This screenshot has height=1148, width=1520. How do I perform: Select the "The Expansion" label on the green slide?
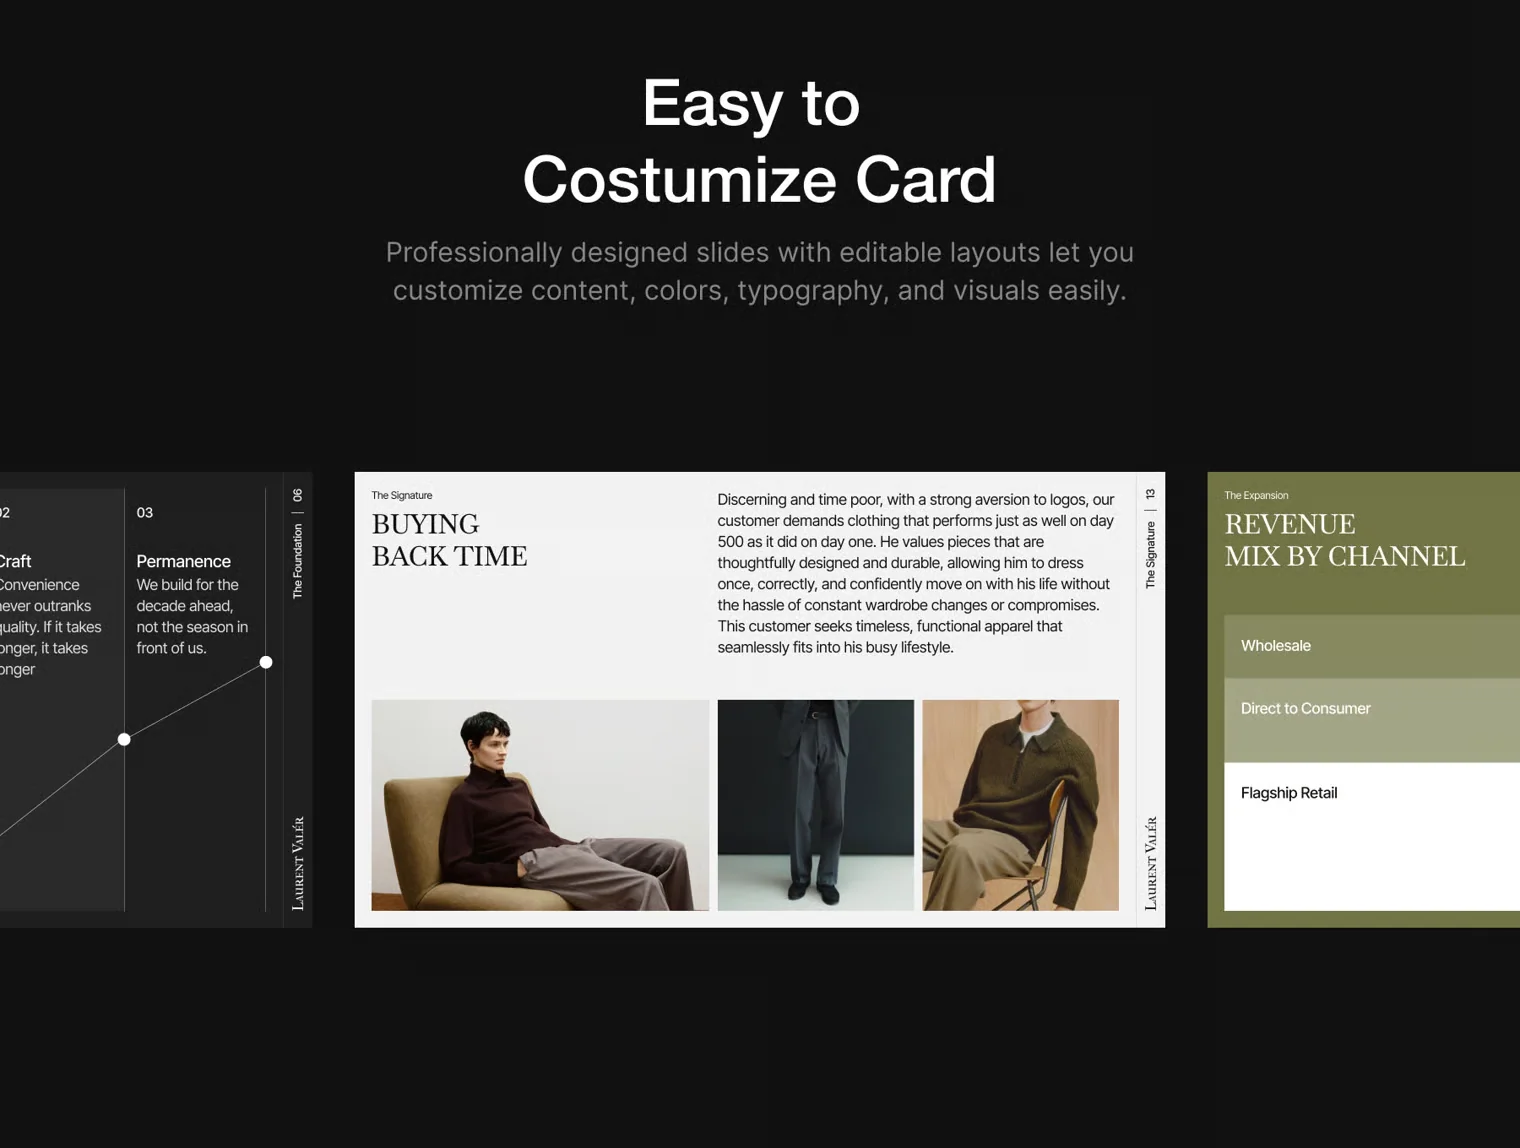(1256, 495)
